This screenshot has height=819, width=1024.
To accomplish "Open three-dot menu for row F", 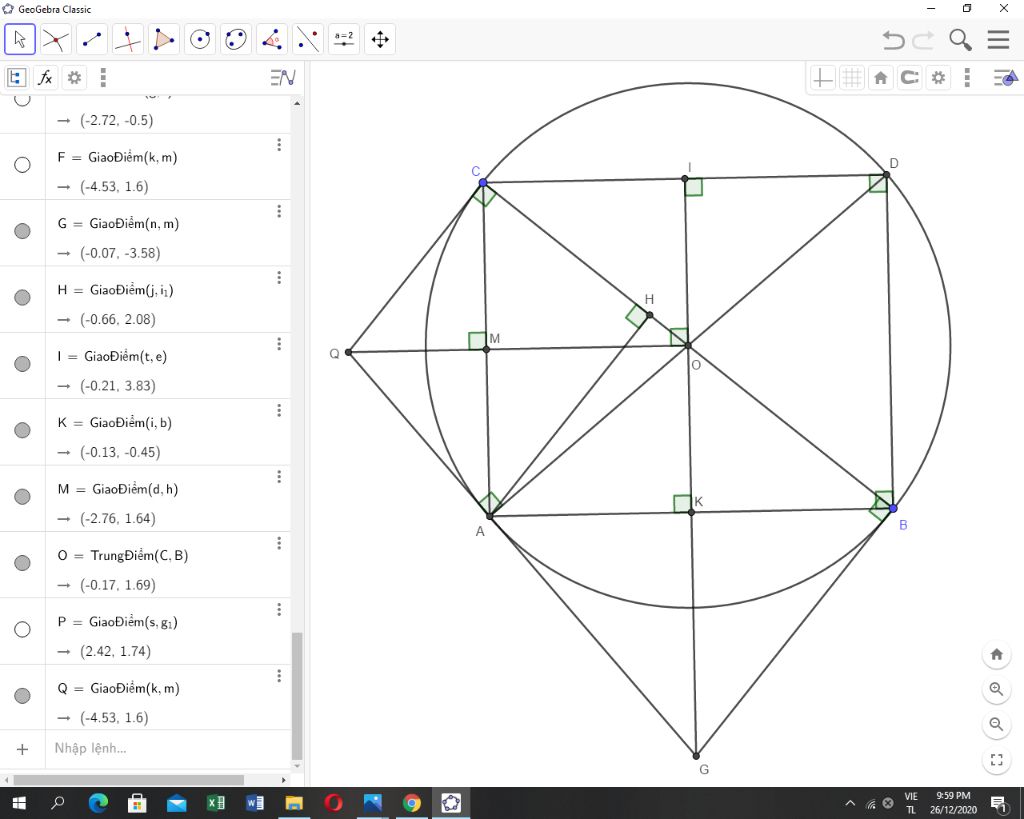I will tap(279, 145).
